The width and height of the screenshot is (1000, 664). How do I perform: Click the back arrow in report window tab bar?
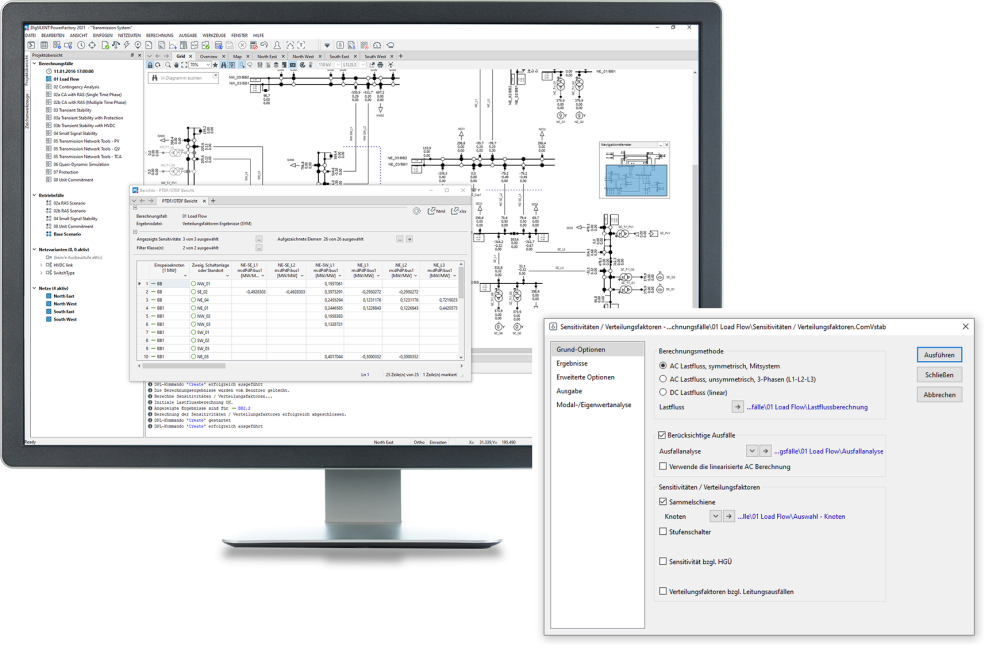pyautogui.click(x=142, y=201)
